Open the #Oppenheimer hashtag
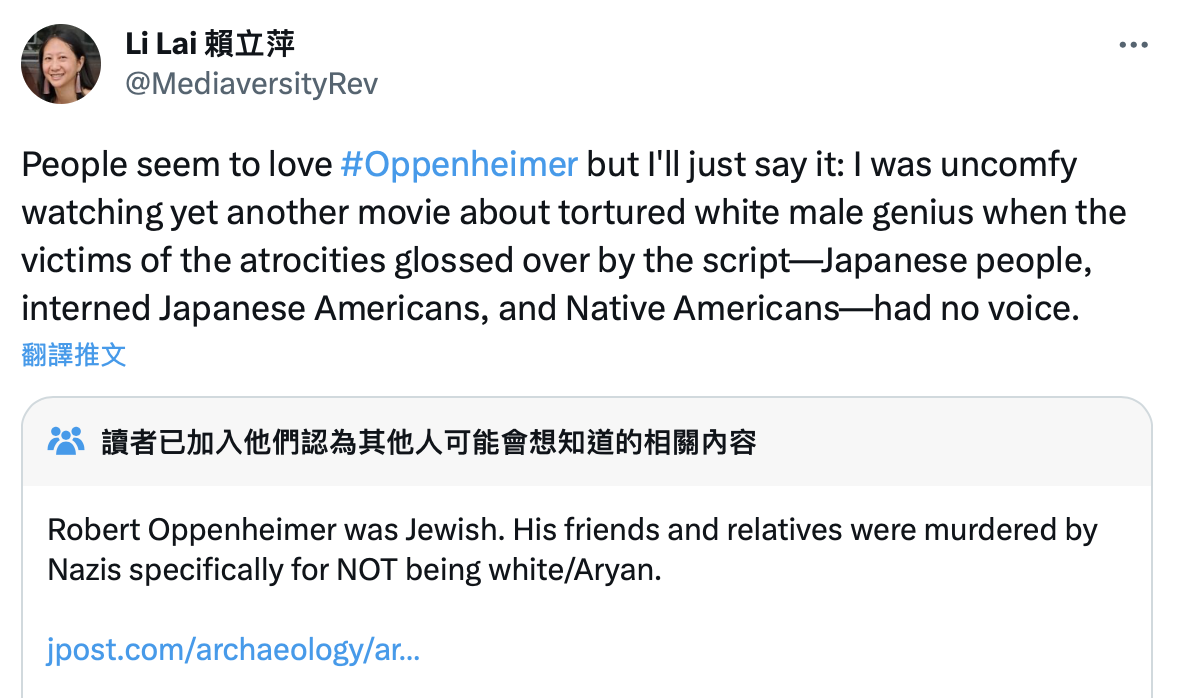The height and width of the screenshot is (698, 1182). click(x=459, y=165)
